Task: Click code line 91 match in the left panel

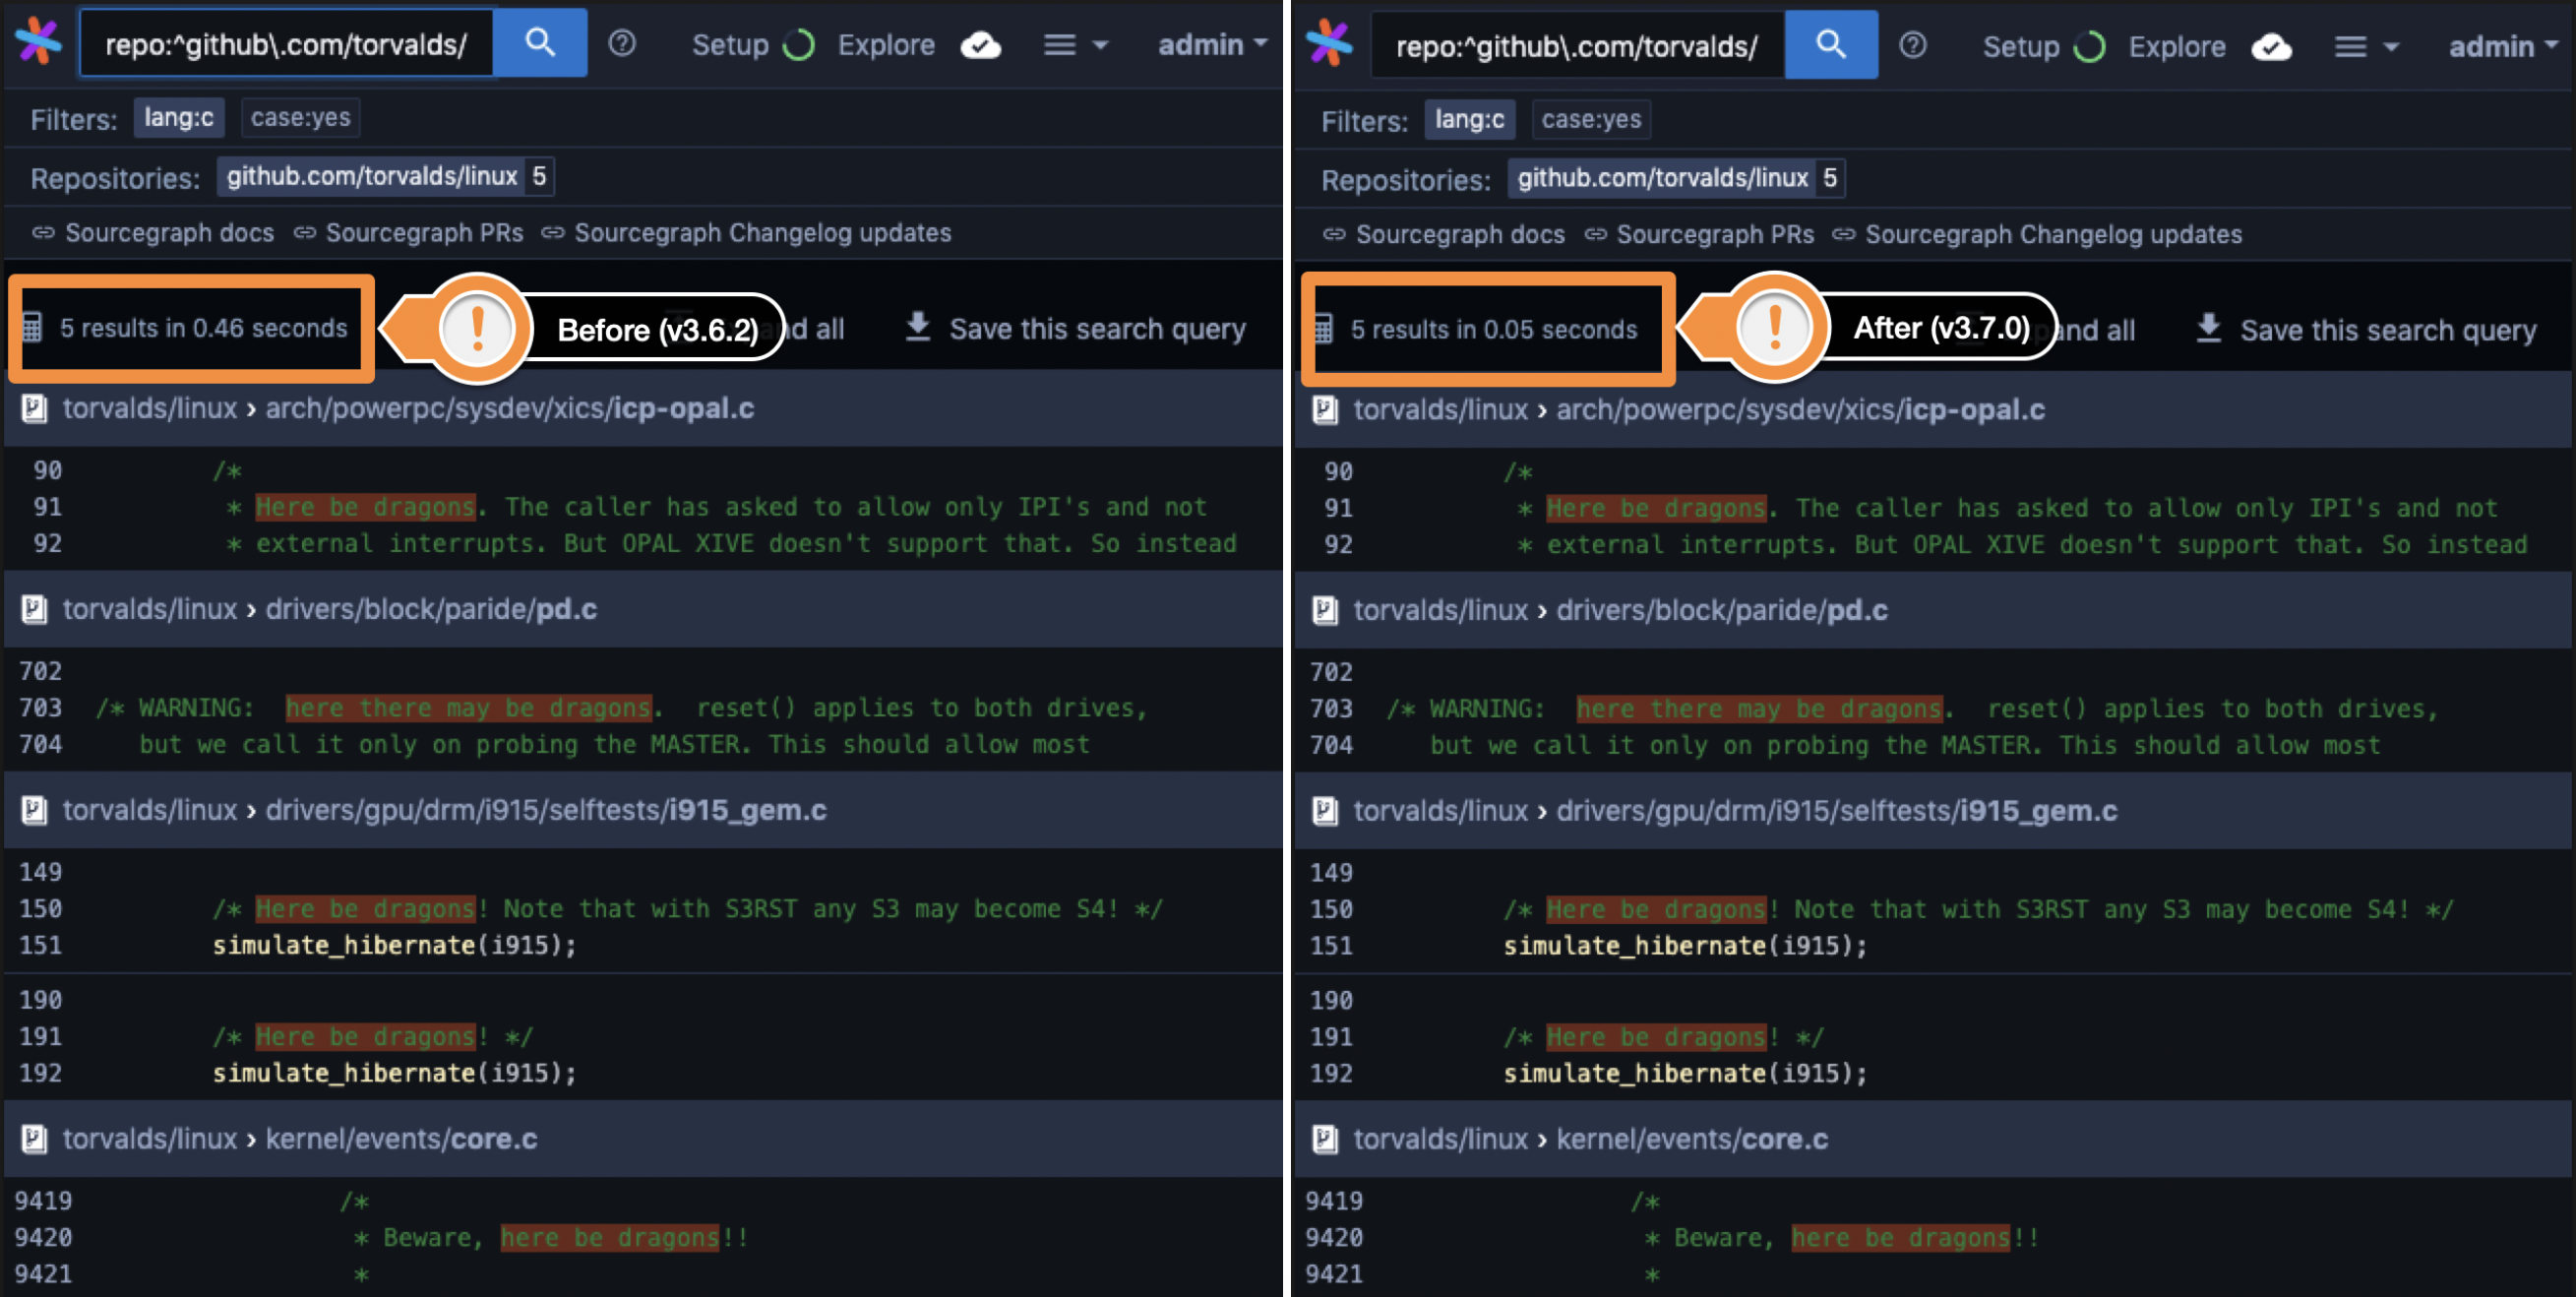Action: [365, 508]
